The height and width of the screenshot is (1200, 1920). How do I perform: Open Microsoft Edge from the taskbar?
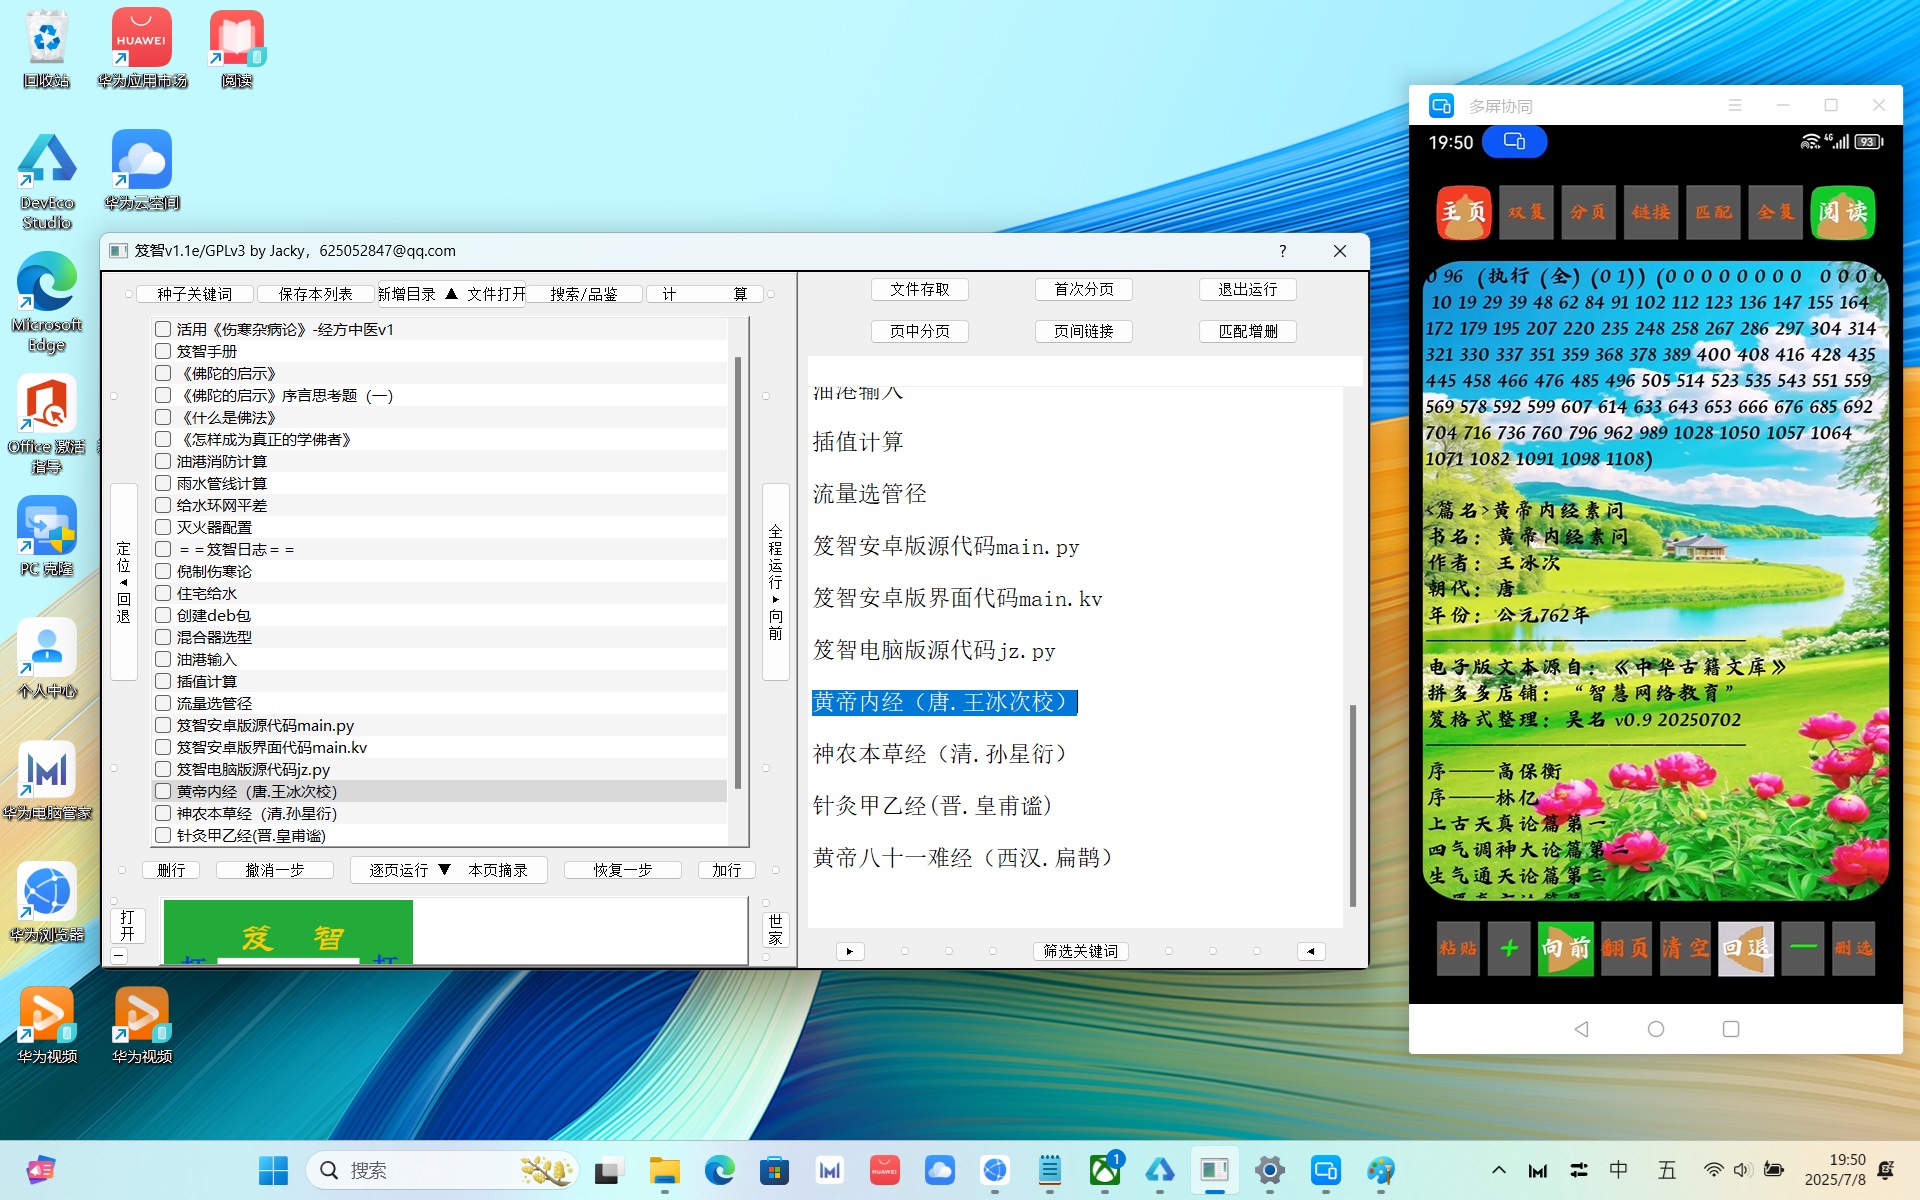[719, 1170]
